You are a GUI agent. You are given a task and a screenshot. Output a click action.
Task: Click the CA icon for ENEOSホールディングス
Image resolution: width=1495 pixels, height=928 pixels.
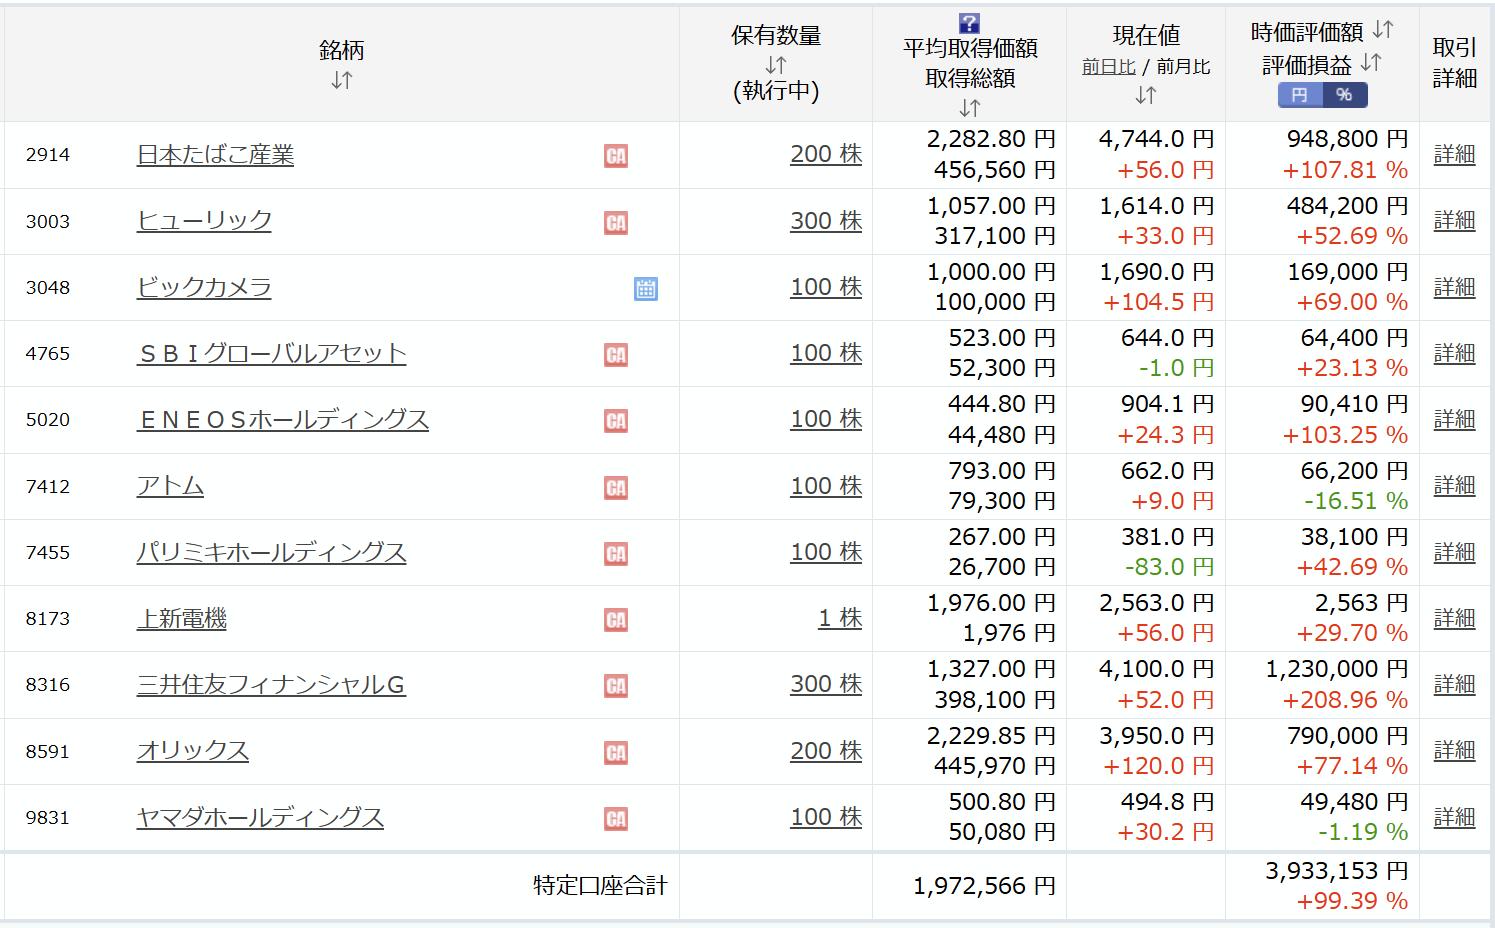pyautogui.click(x=616, y=421)
